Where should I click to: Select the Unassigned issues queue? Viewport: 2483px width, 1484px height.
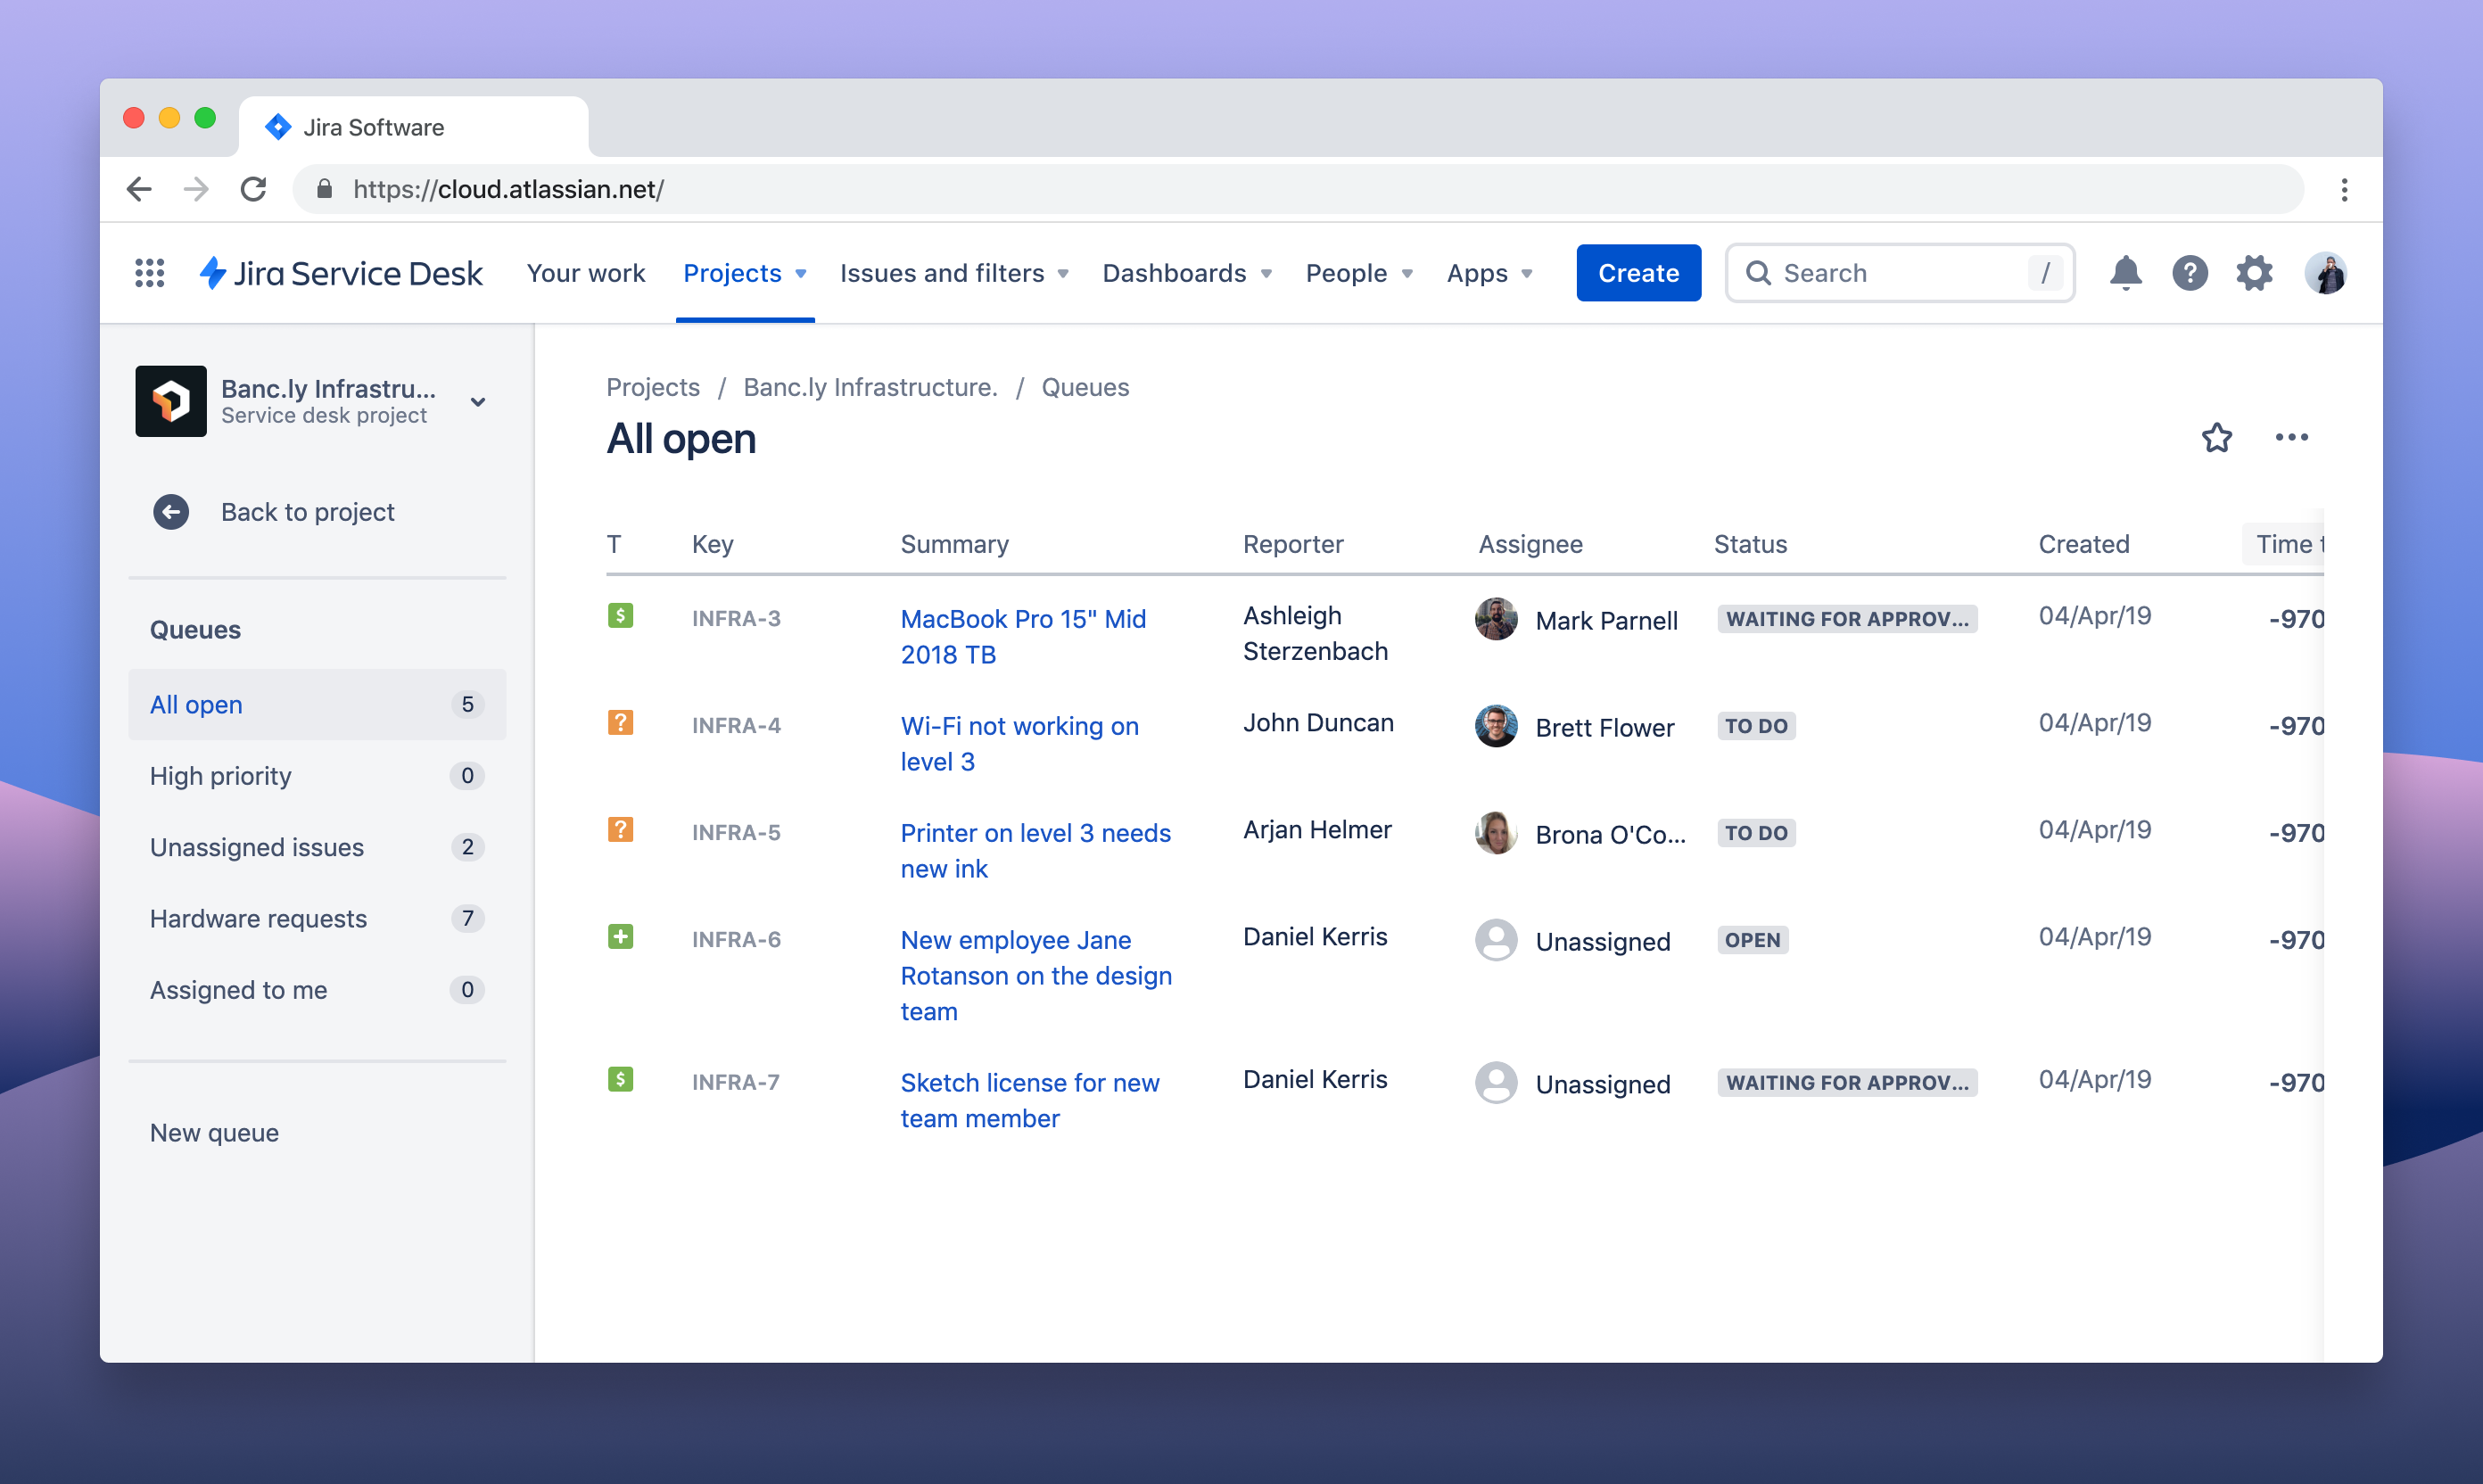click(x=256, y=846)
